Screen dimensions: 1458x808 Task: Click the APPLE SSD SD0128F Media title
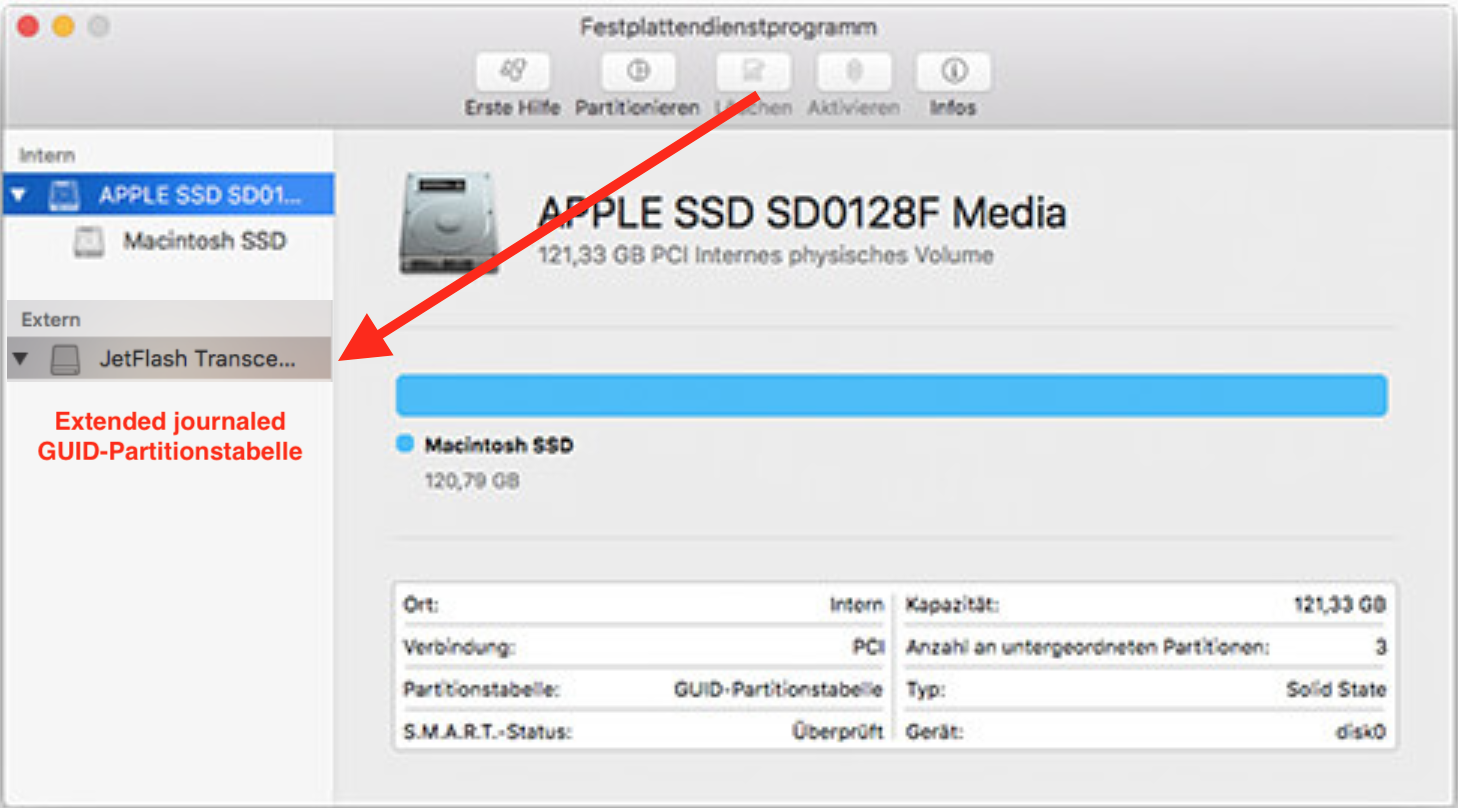coord(802,212)
